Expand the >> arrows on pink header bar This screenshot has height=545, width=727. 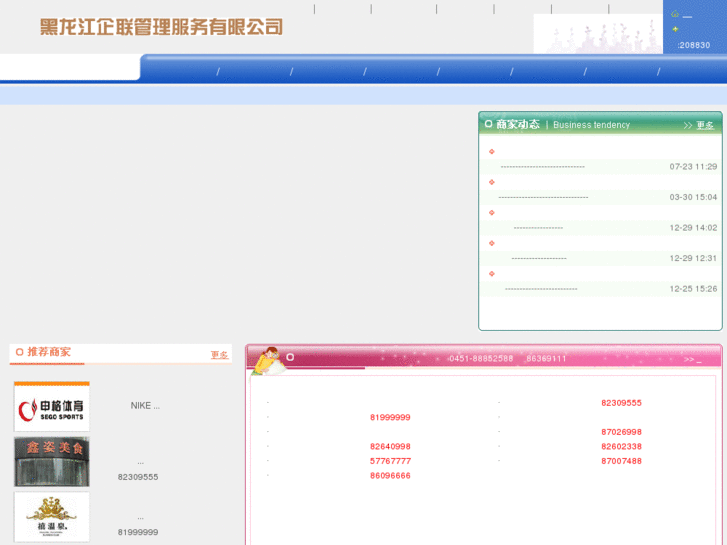pos(692,359)
